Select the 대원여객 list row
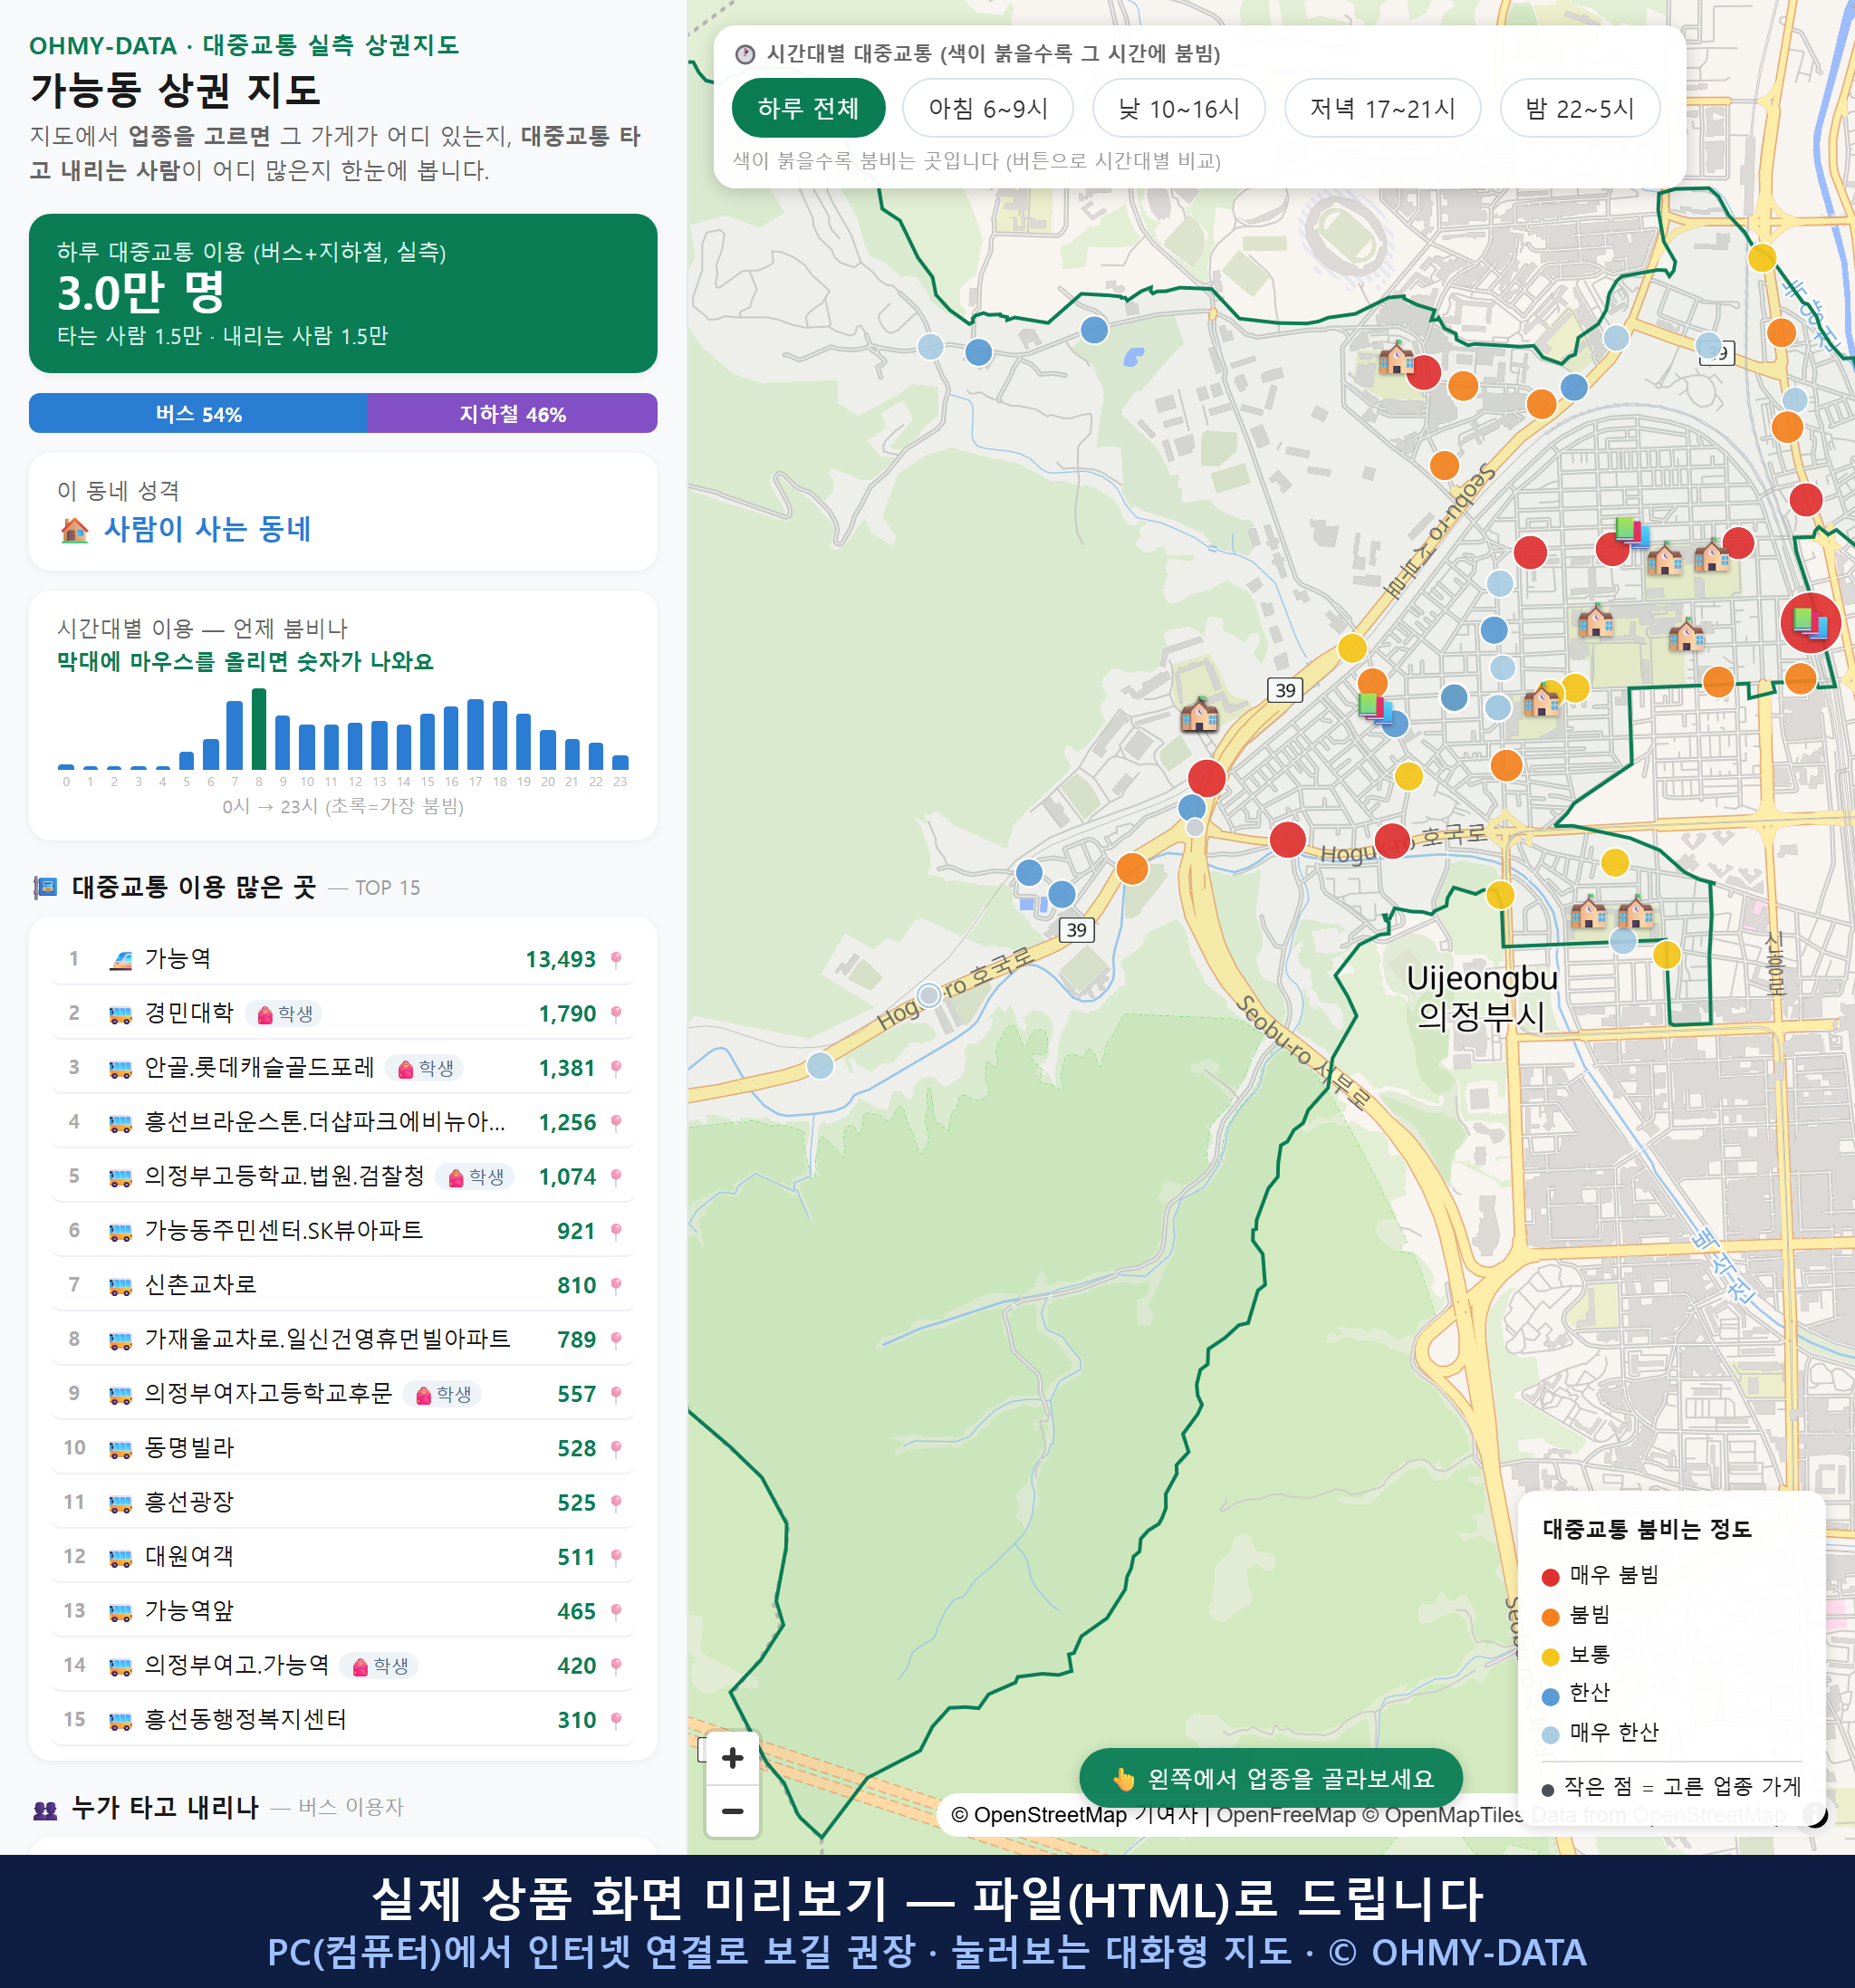This screenshot has height=1988, width=1855. click(343, 1557)
